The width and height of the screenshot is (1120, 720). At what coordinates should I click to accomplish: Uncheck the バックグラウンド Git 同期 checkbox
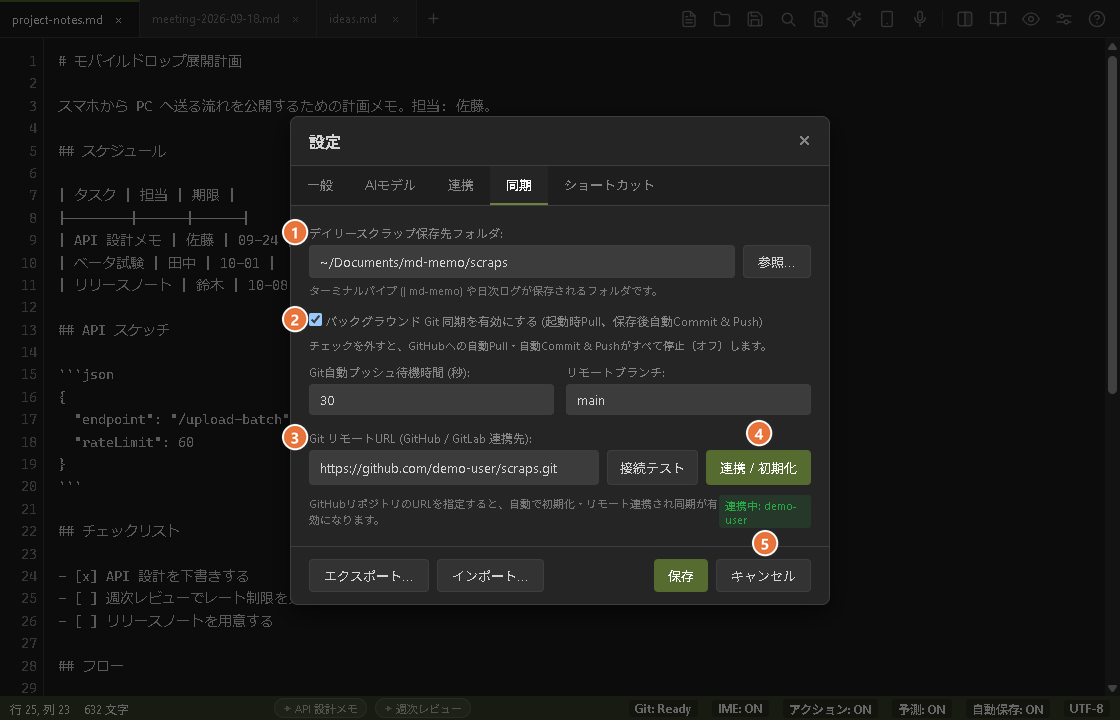[x=316, y=320]
